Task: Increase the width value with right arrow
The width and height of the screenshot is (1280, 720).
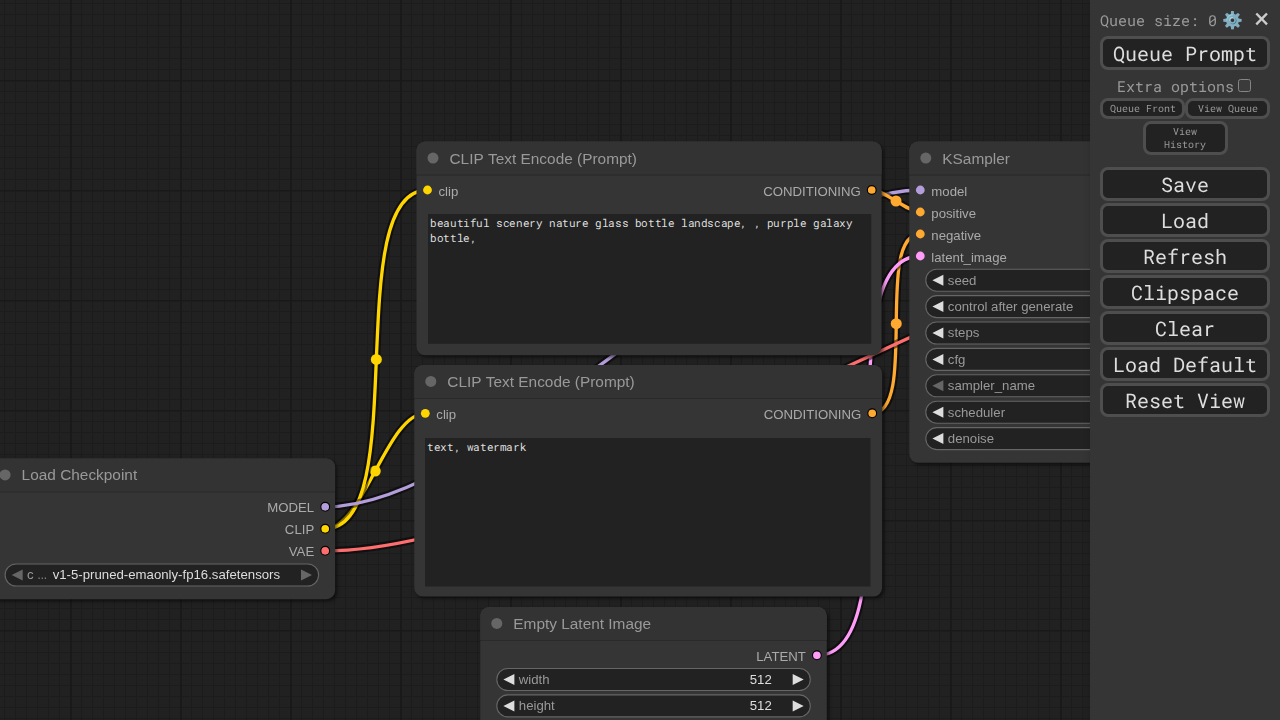Action: (x=798, y=680)
